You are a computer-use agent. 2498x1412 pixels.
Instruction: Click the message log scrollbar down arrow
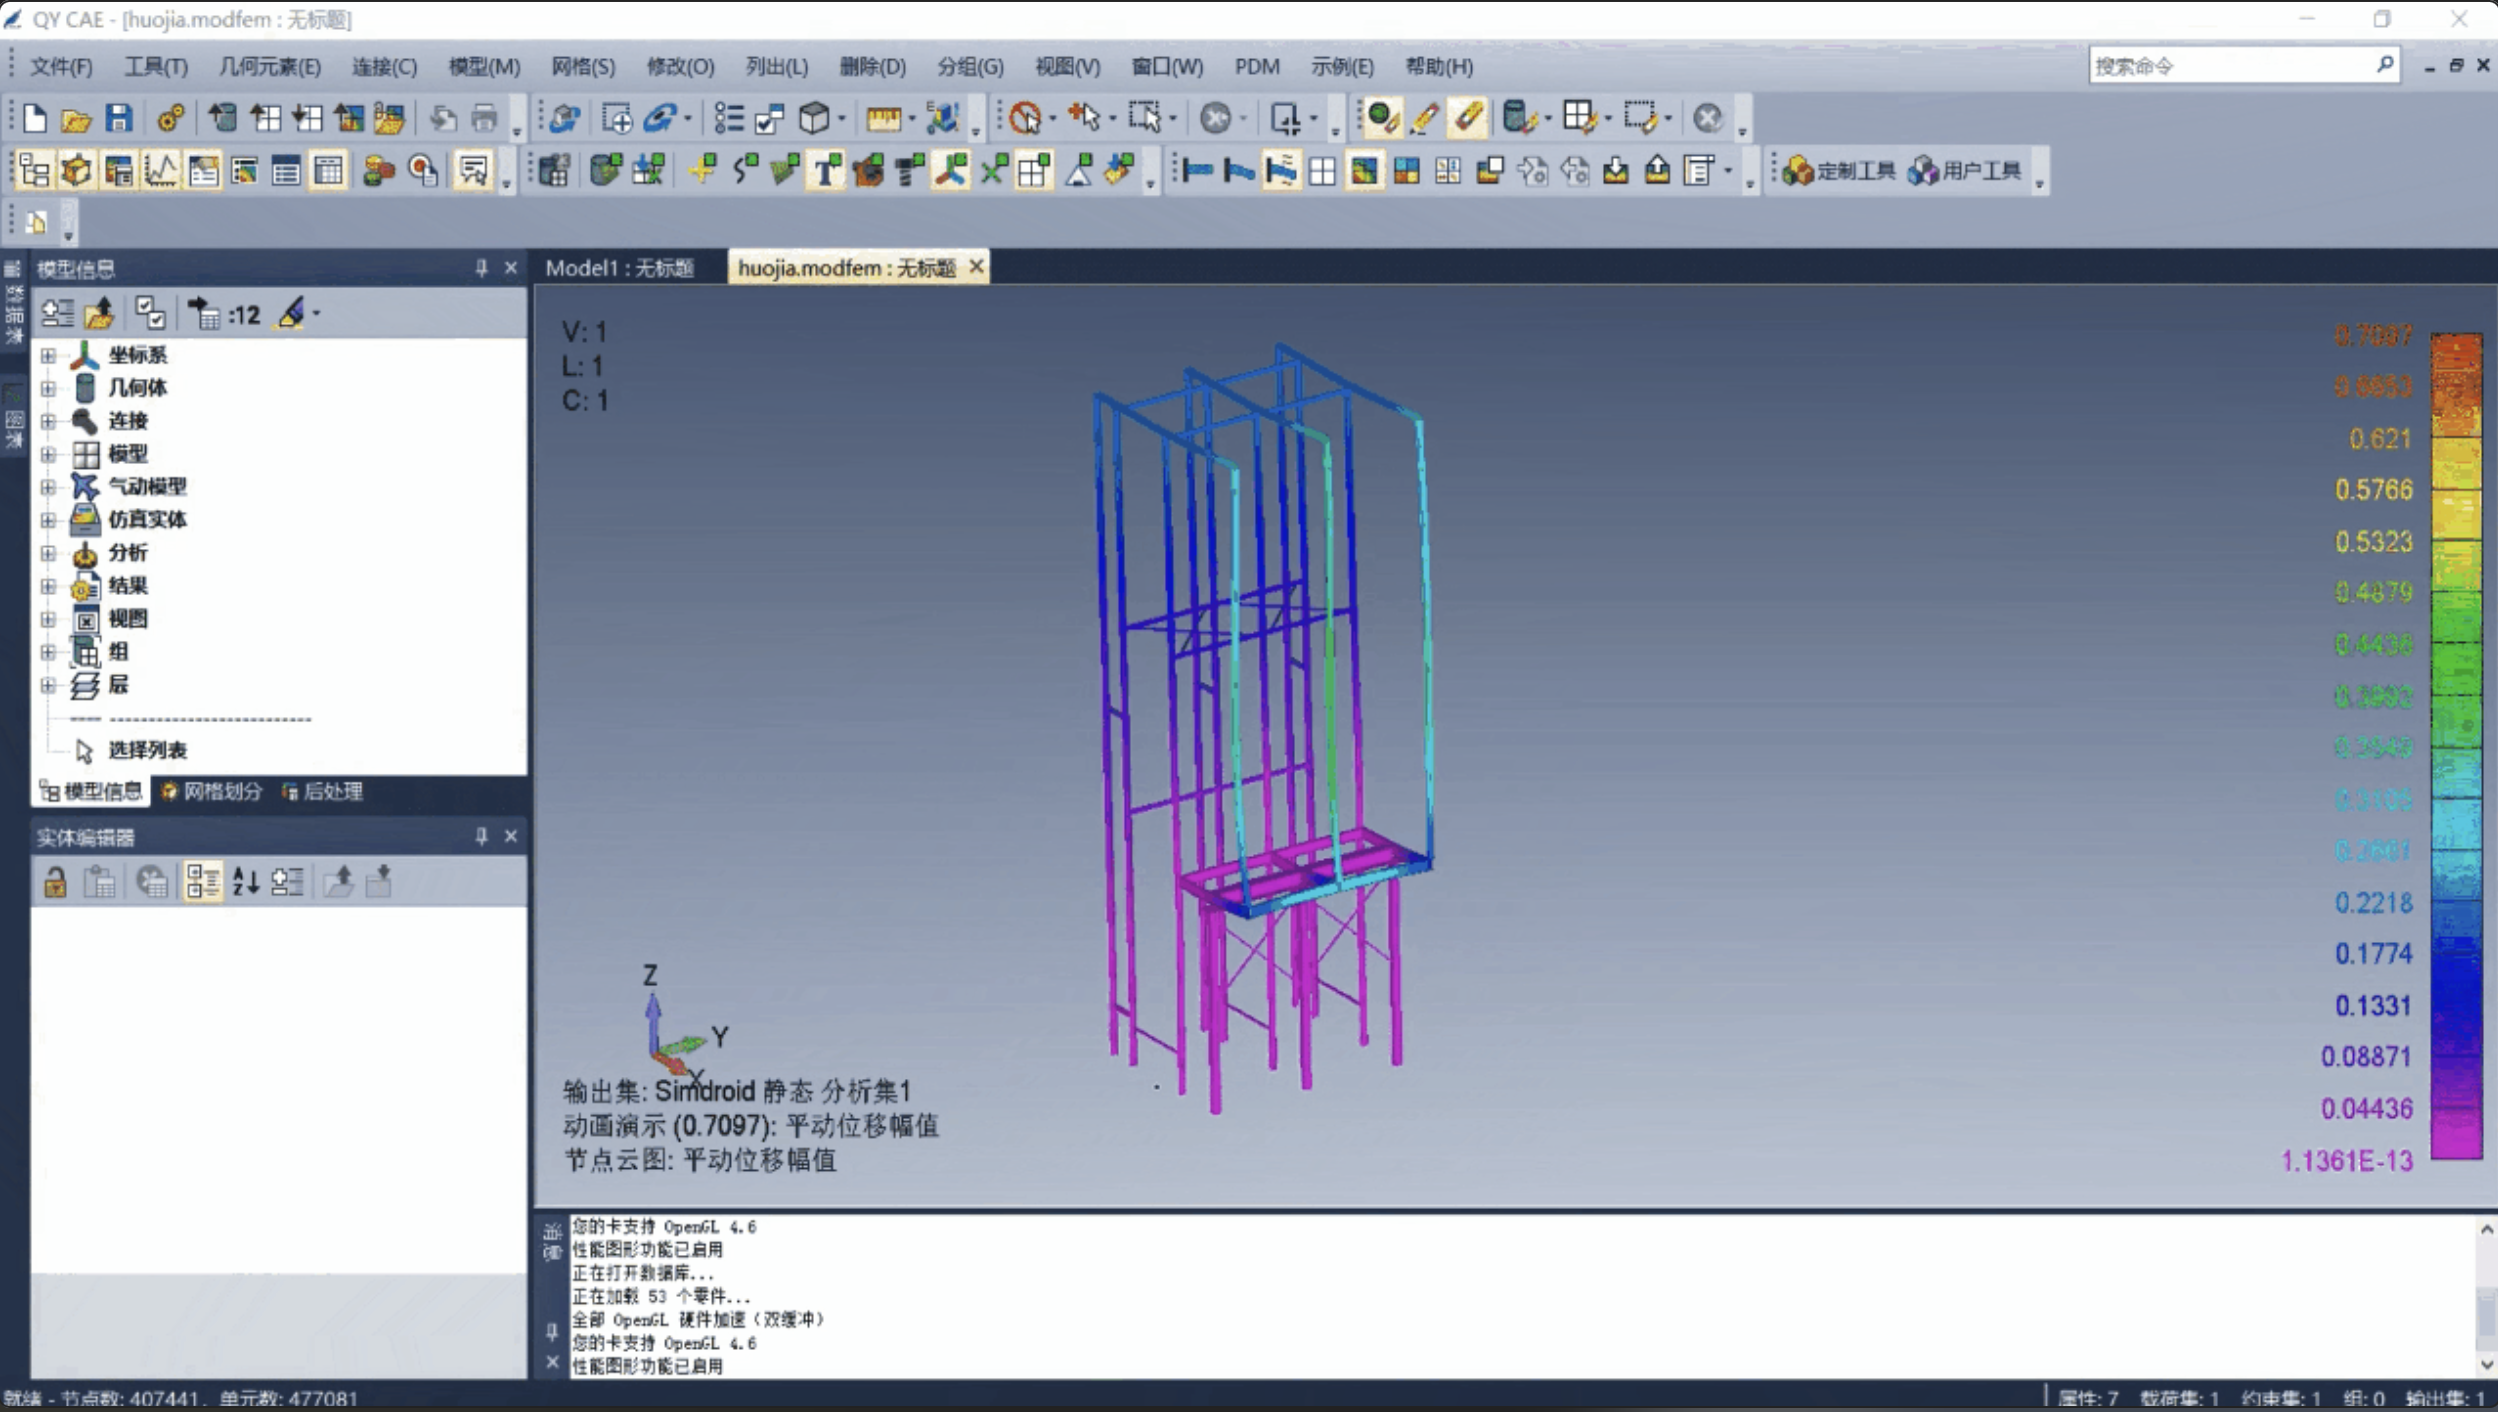pyautogui.click(x=2486, y=1364)
